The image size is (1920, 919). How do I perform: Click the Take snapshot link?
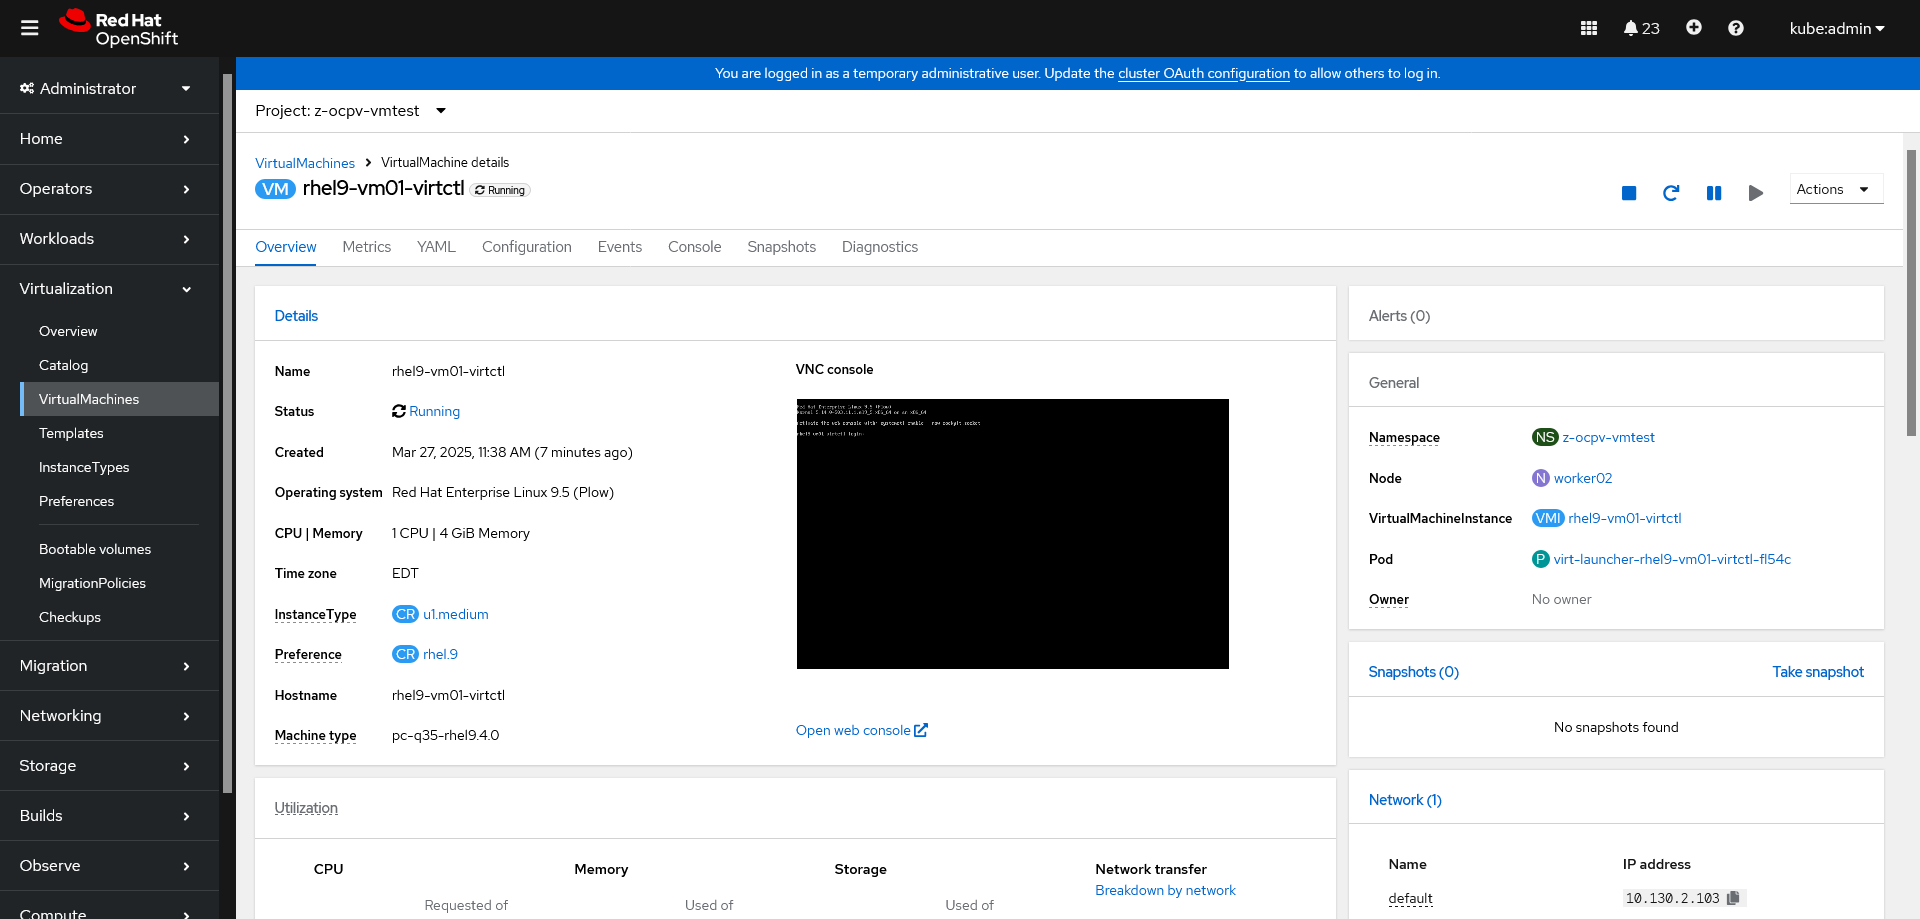pyautogui.click(x=1818, y=672)
